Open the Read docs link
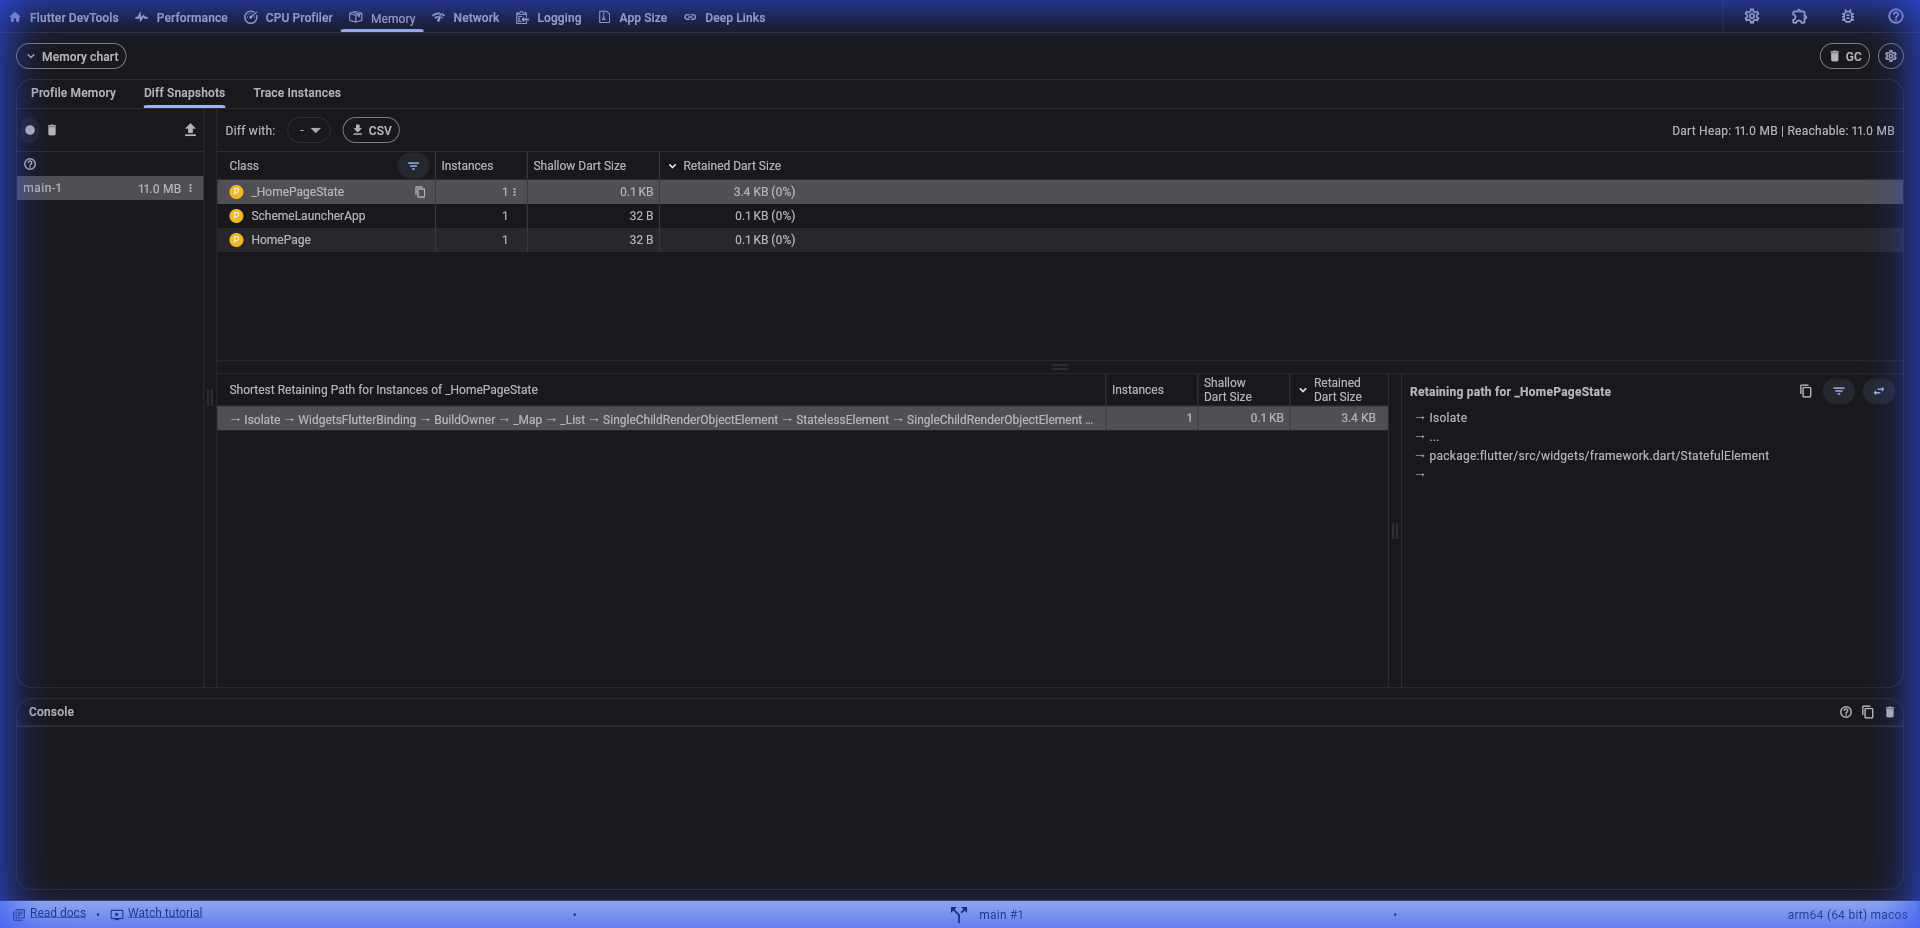The width and height of the screenshot is (1920, 928). (57, 913)
